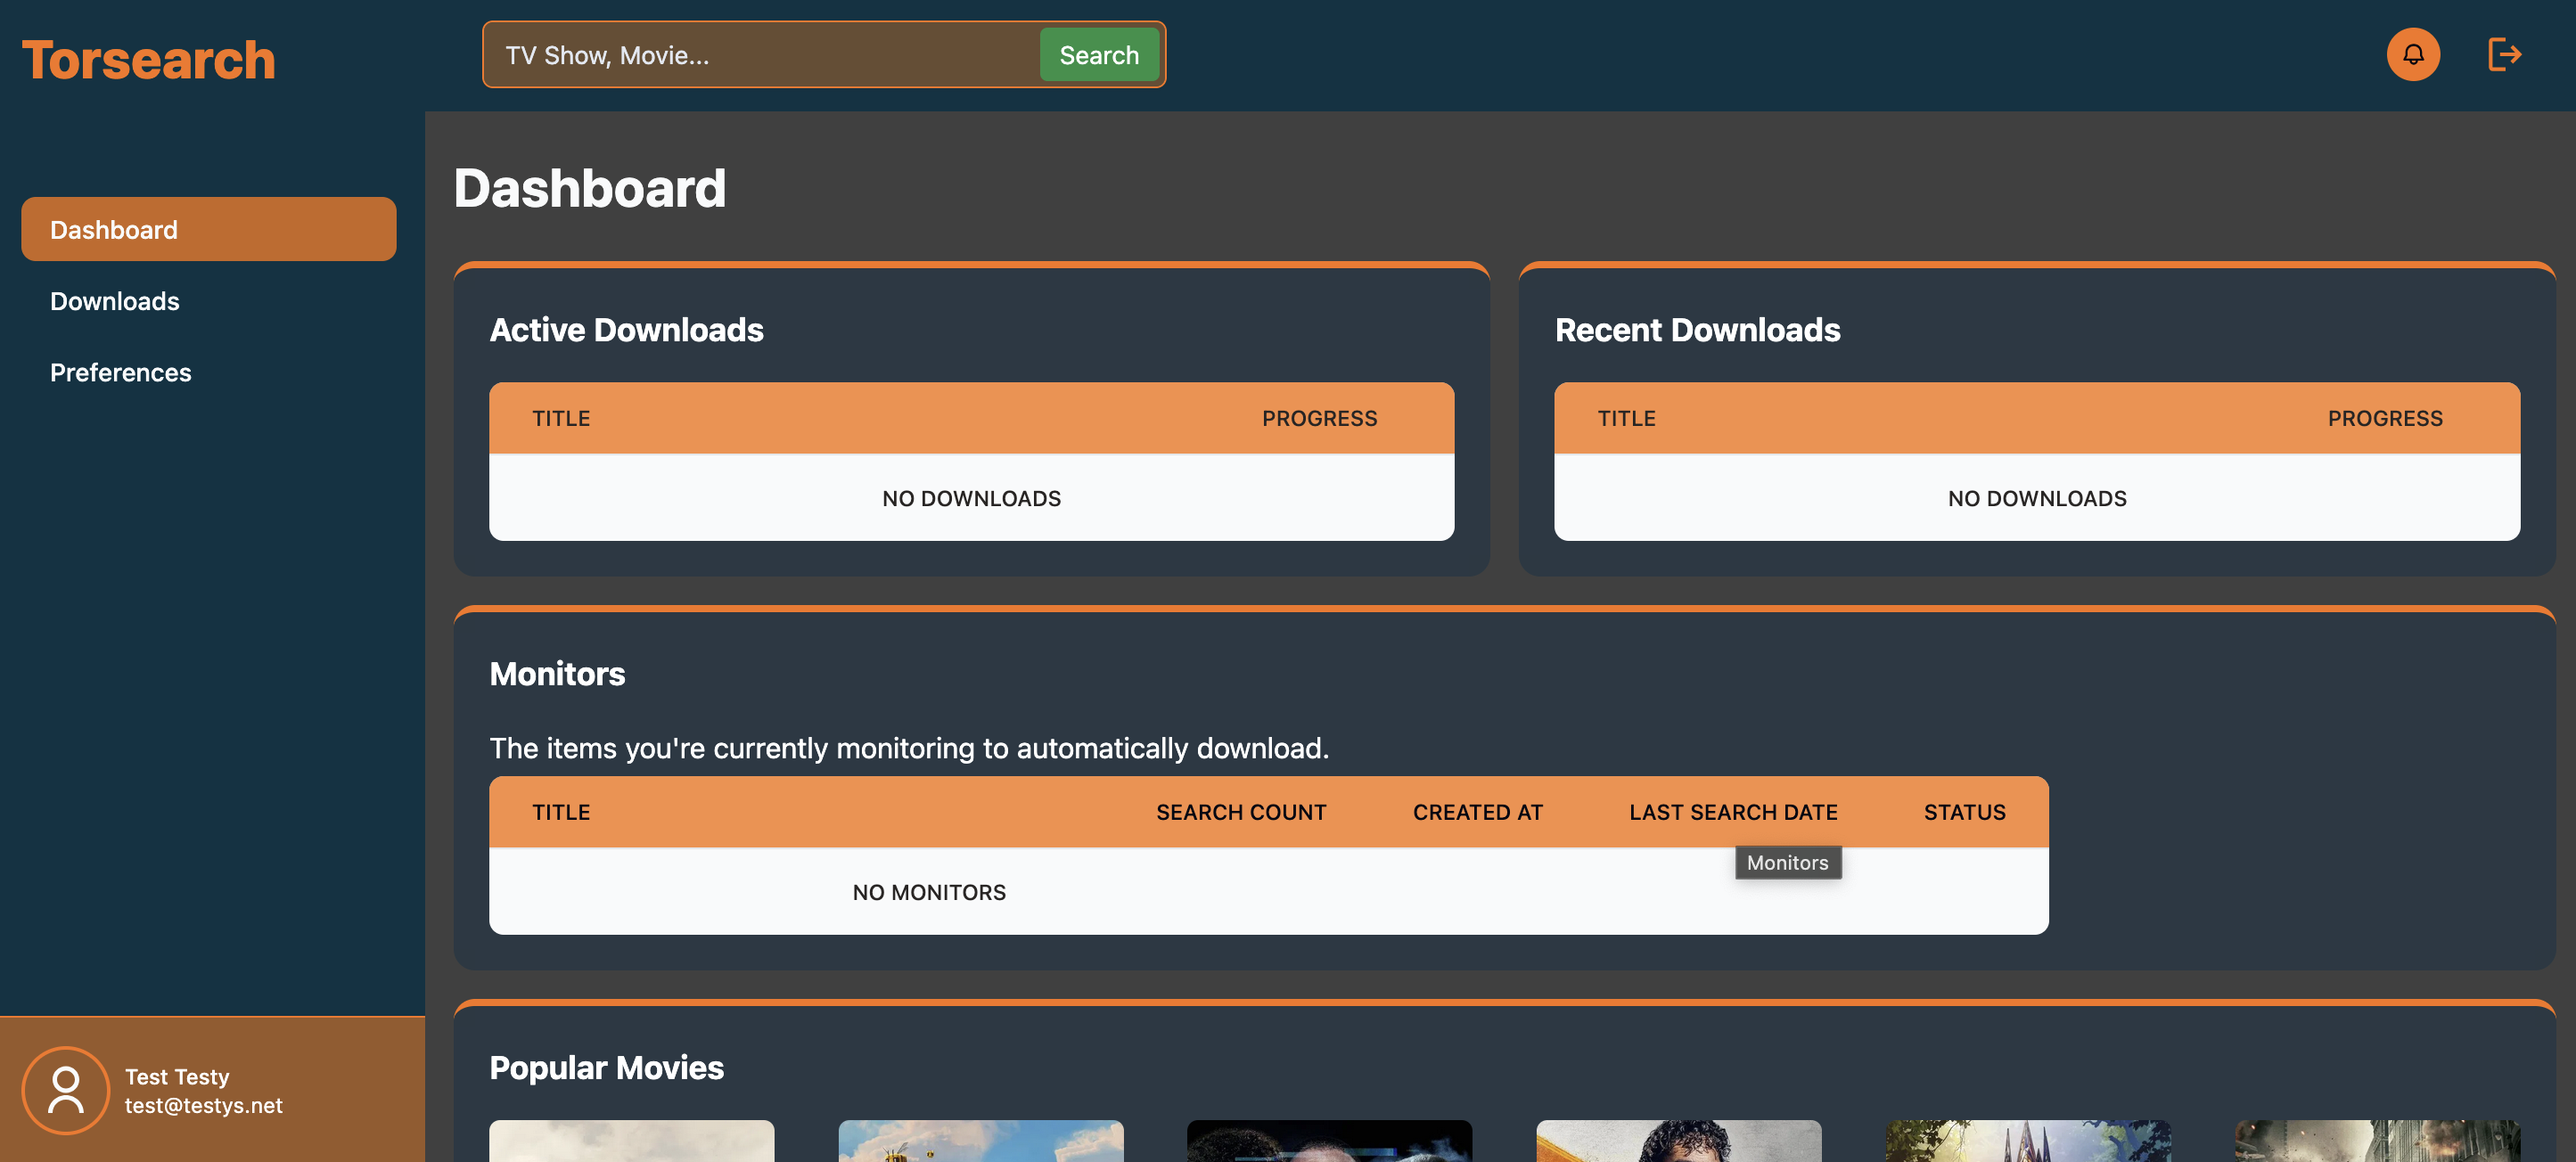Image resolution: width=2576 pixels, height=1162 pixels.
Task: Click the user avatar icon
Action: tap(65, 1090)
